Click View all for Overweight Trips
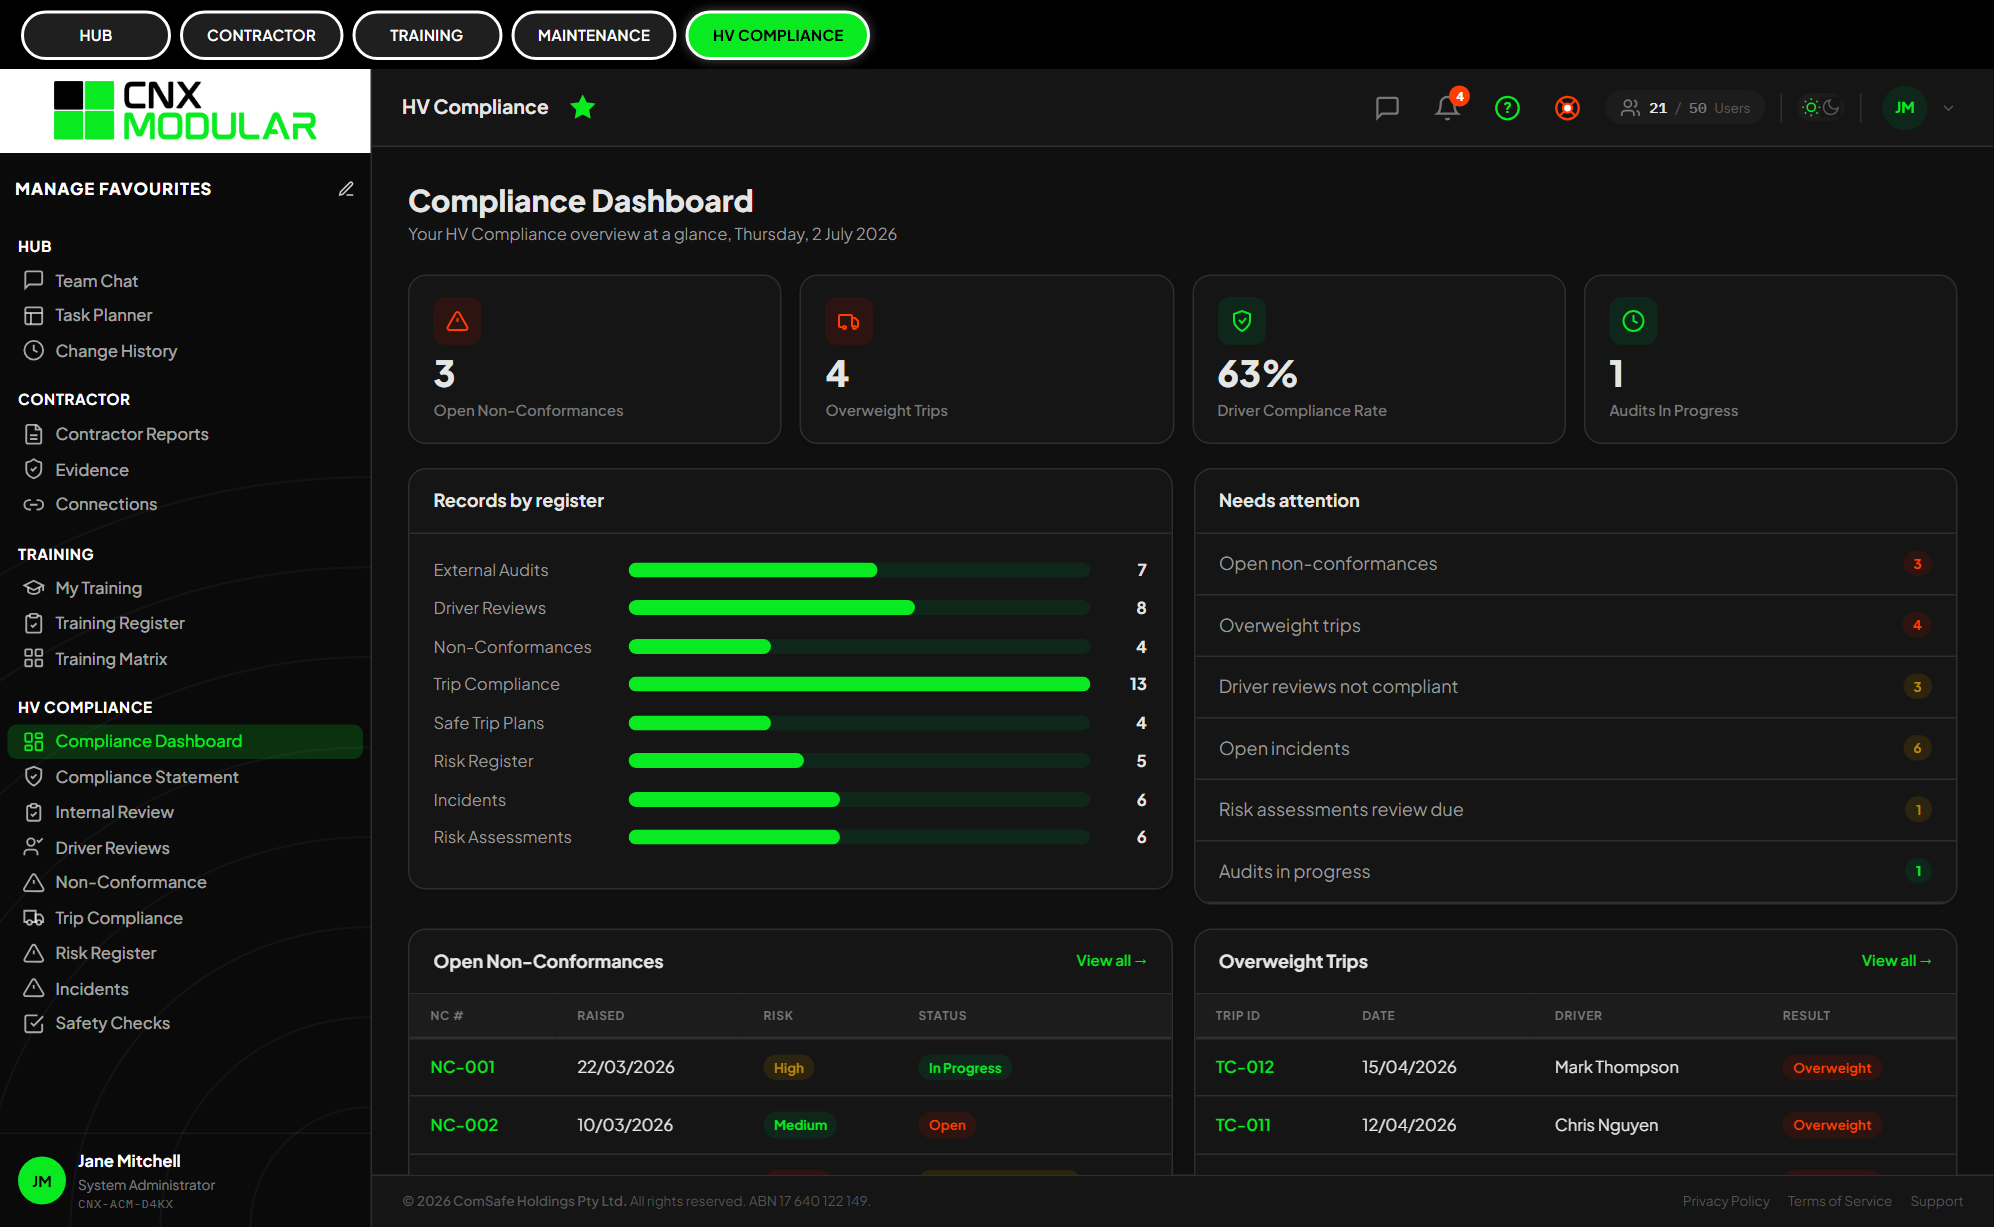Screen dimensions: 1994x1227 (1896, 961)
